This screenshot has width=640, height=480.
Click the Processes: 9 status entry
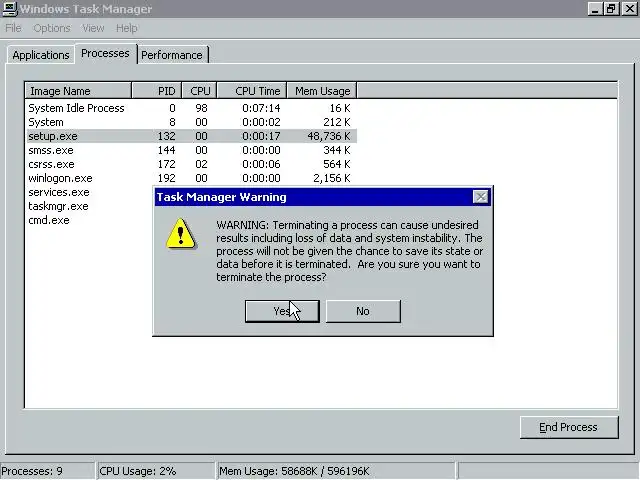[47, 471]
